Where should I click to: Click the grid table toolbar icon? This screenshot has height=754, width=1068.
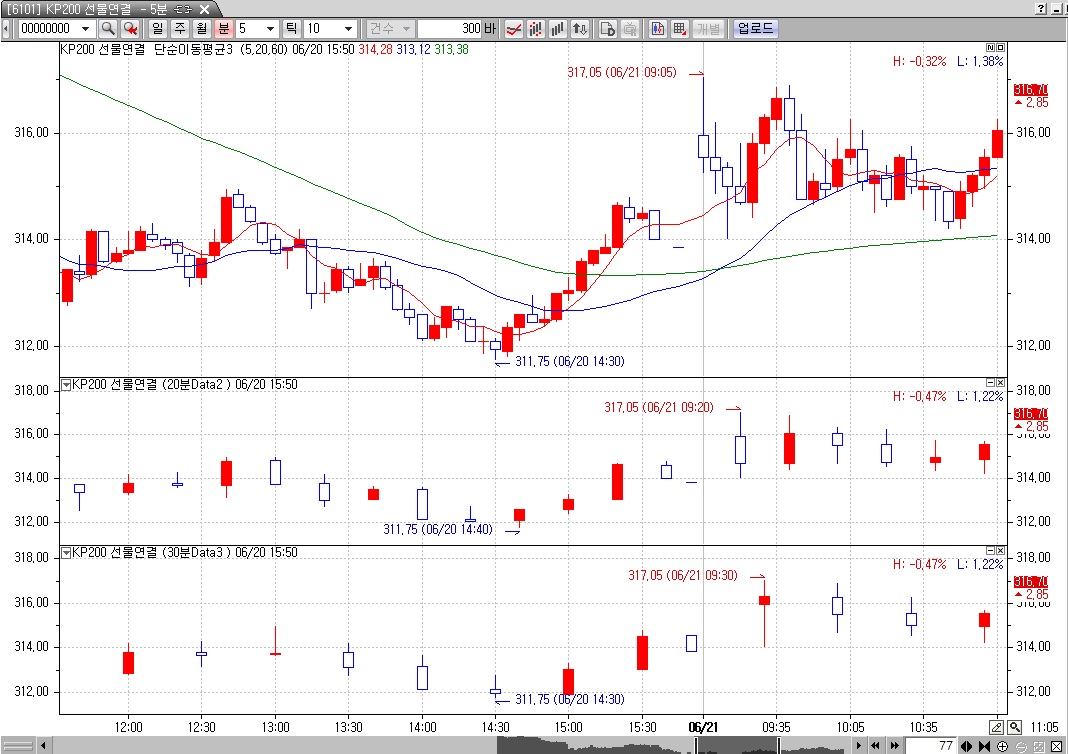tap(679, 29)
